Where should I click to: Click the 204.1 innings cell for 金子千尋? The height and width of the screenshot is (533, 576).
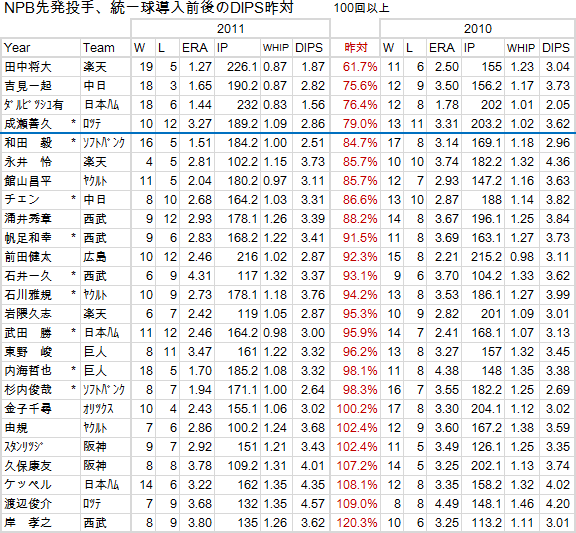[x=483, y=409]
